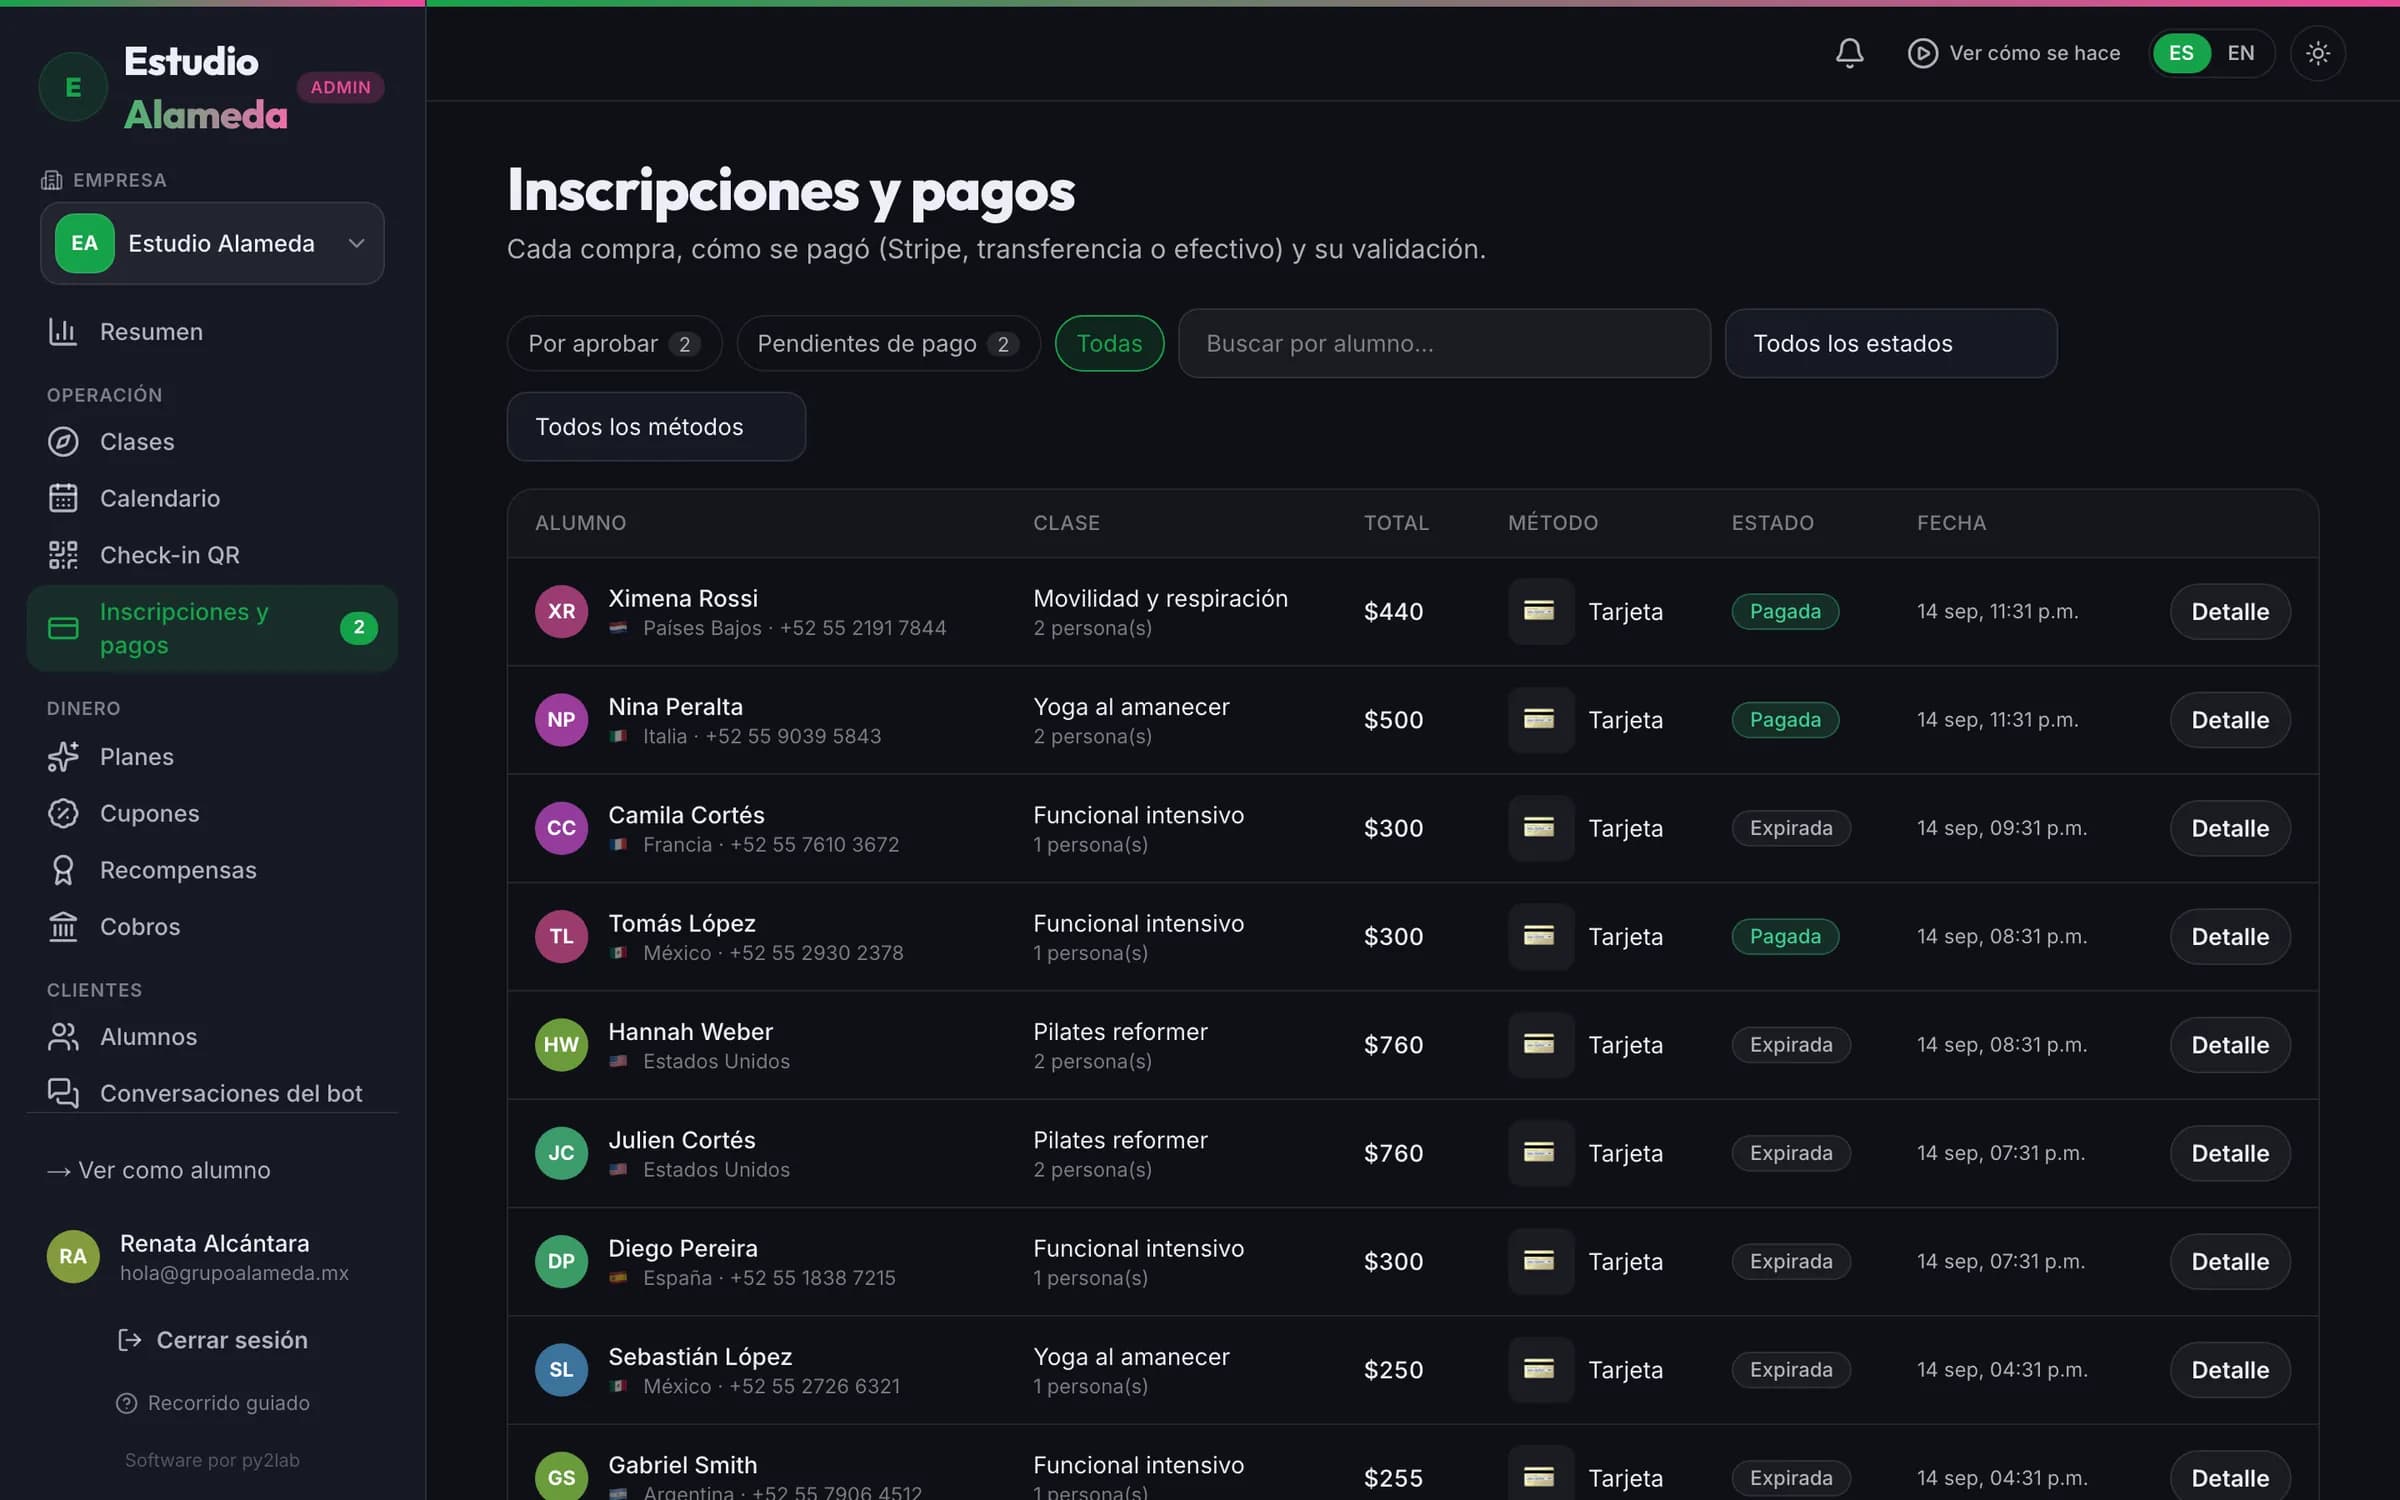
Task: Filter by Por aprobar
Action: (614, 344)
